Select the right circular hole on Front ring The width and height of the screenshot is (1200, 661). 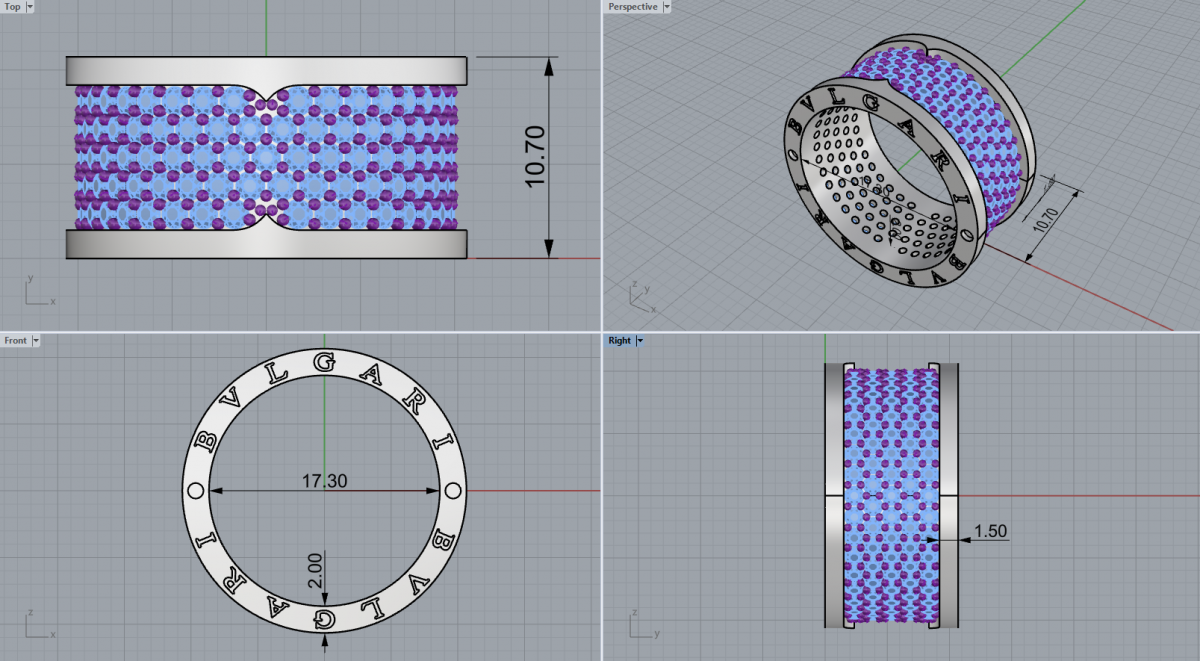click(452, 491)
